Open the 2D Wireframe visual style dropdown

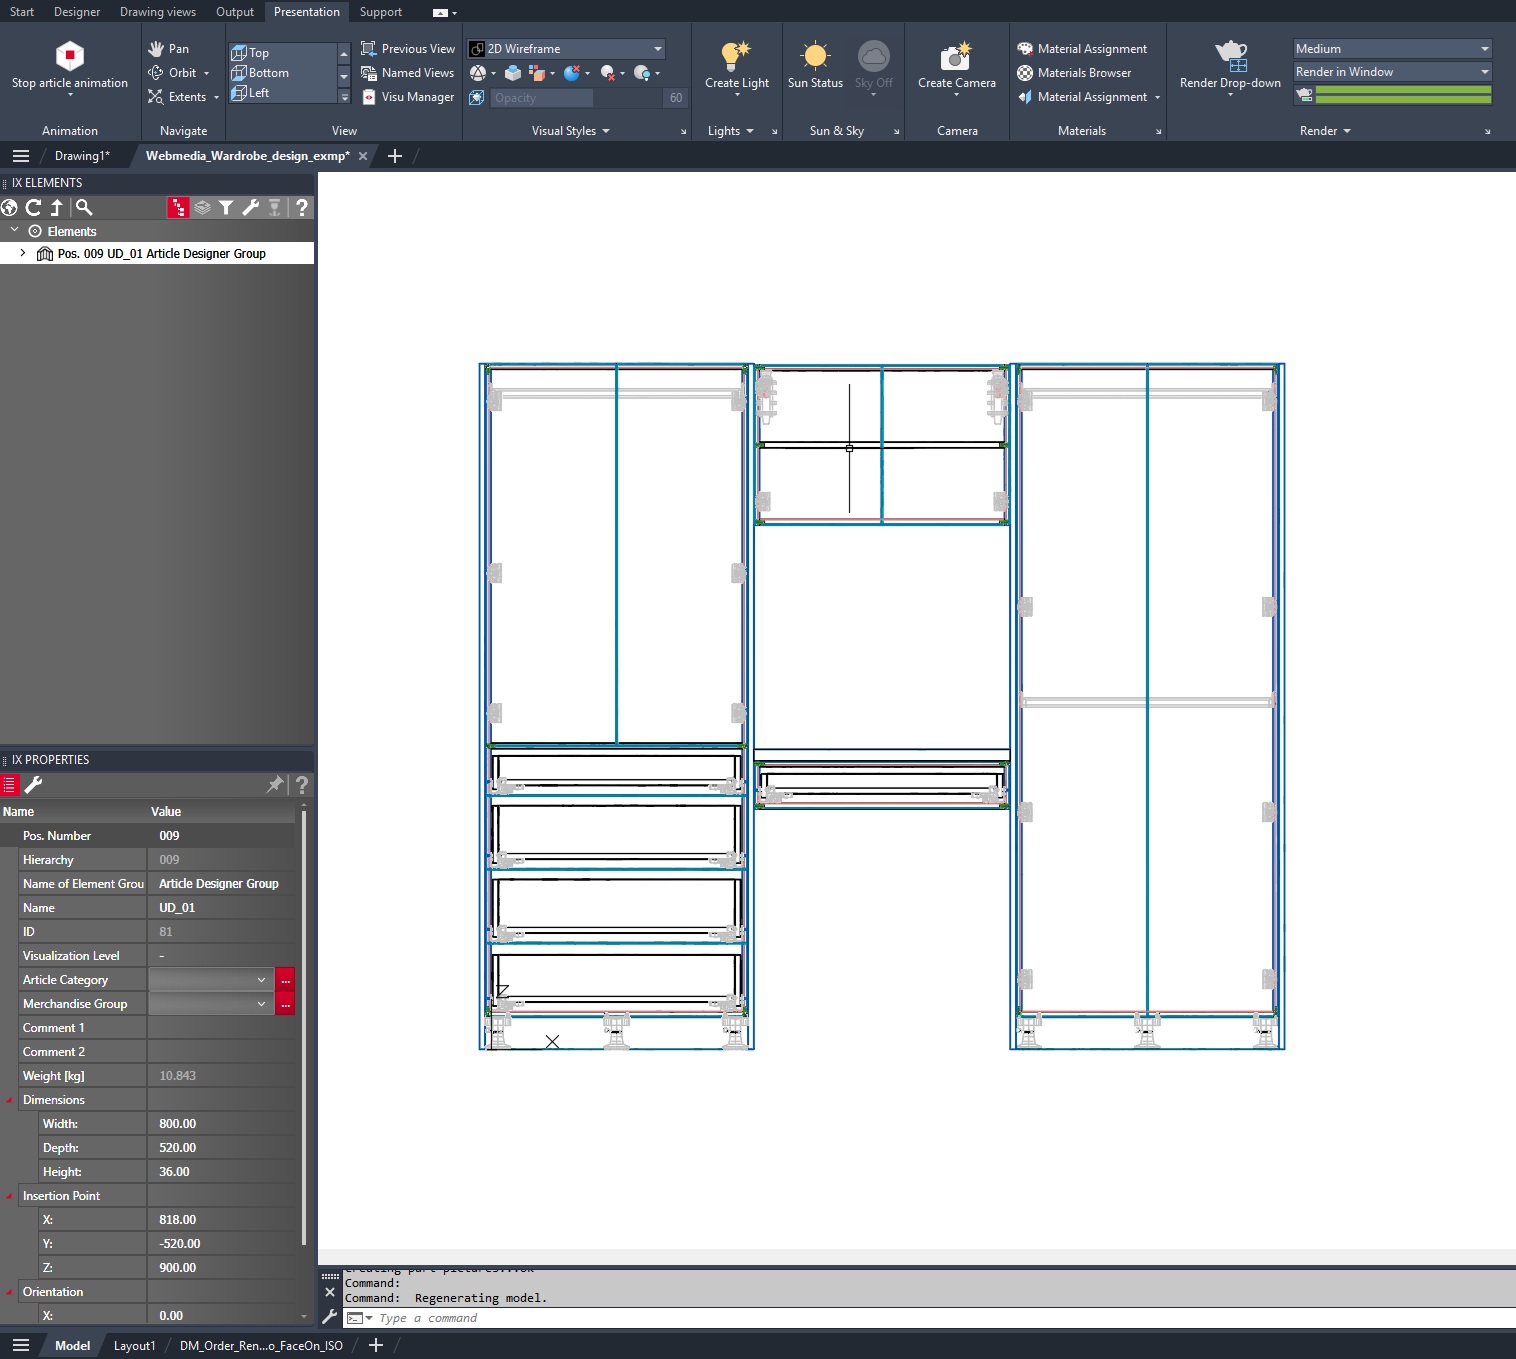(566, 48)
